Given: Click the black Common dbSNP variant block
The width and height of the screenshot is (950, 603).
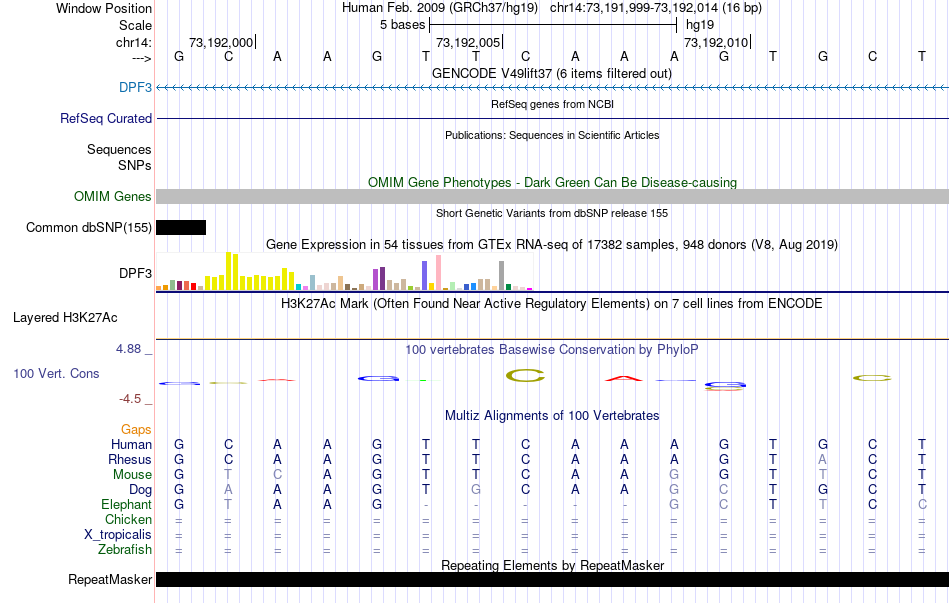Looking at the screenshot, I should click(181, 228).
